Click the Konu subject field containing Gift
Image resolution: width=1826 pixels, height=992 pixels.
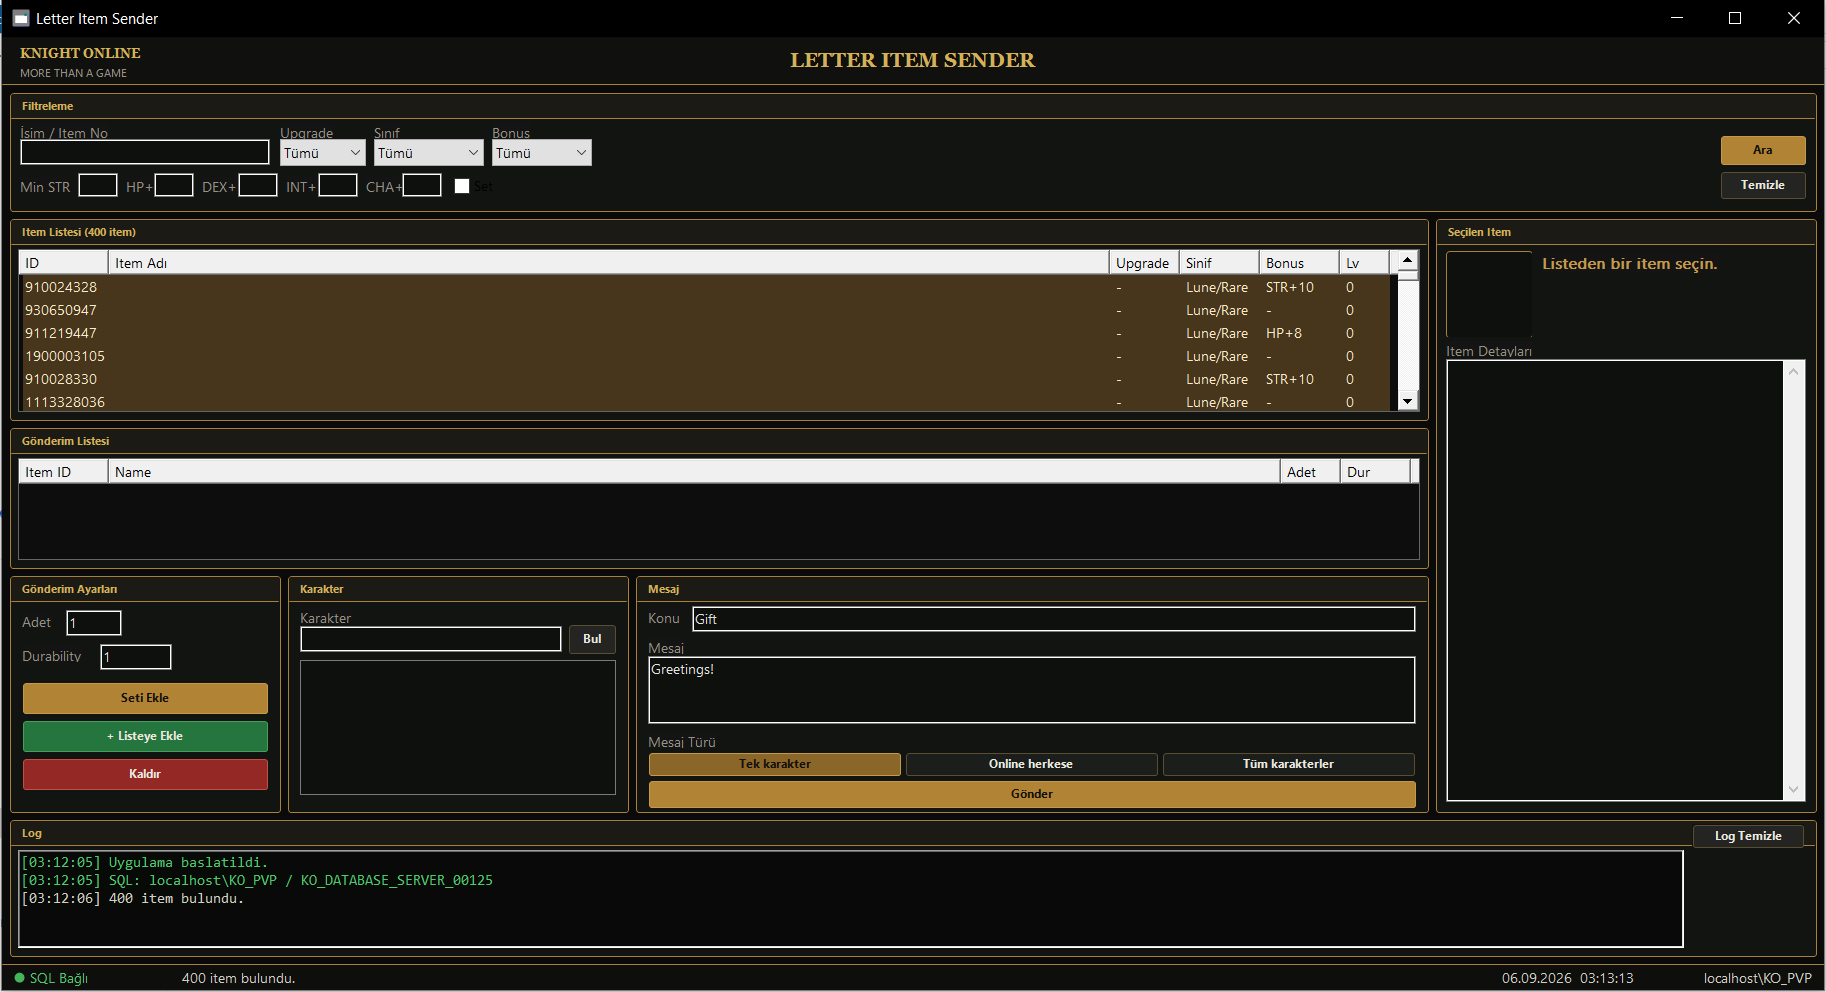1054,619
